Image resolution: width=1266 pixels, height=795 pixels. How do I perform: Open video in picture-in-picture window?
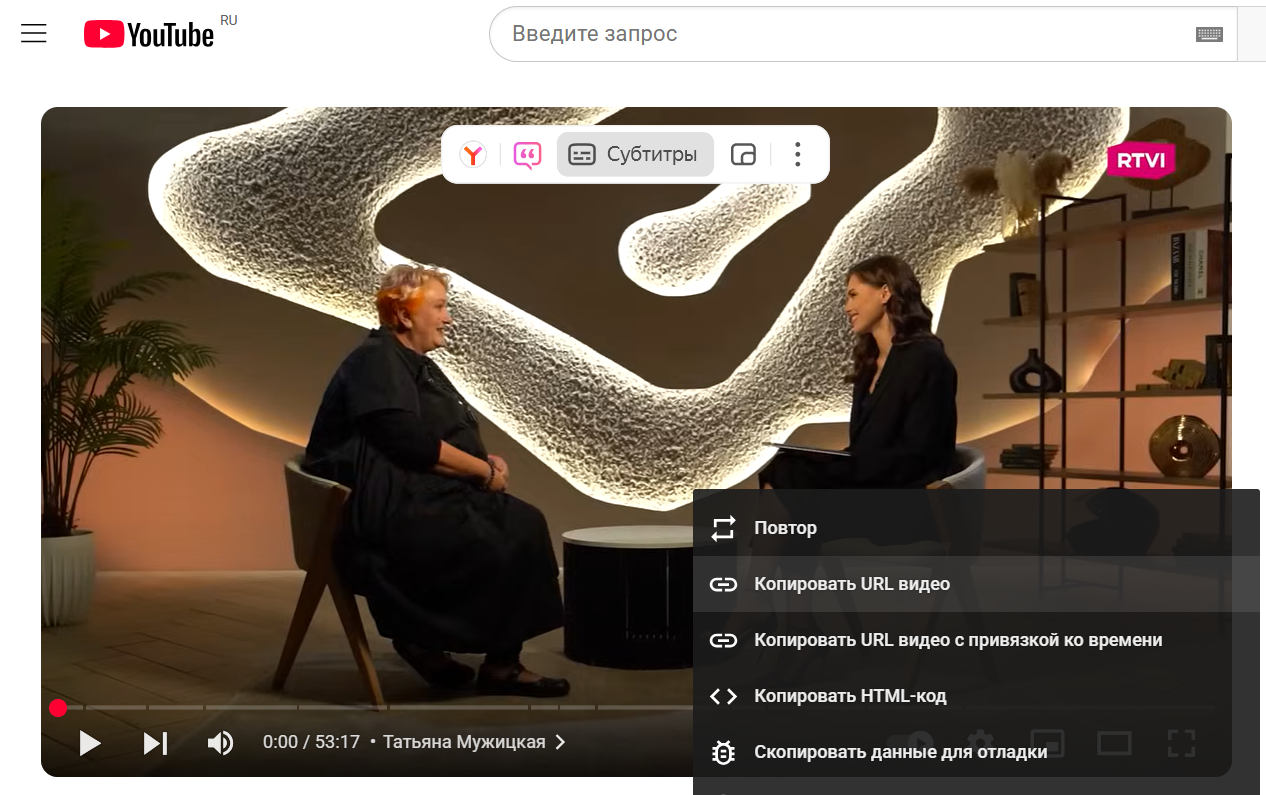point(743,155)
